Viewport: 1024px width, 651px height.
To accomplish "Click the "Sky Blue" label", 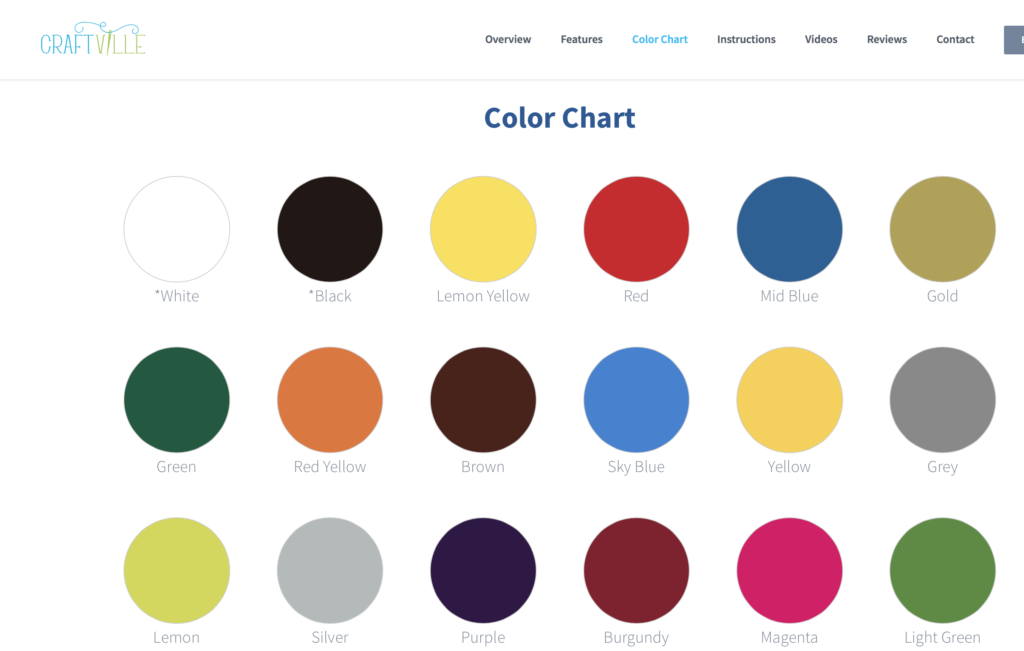I will (636, 468).
